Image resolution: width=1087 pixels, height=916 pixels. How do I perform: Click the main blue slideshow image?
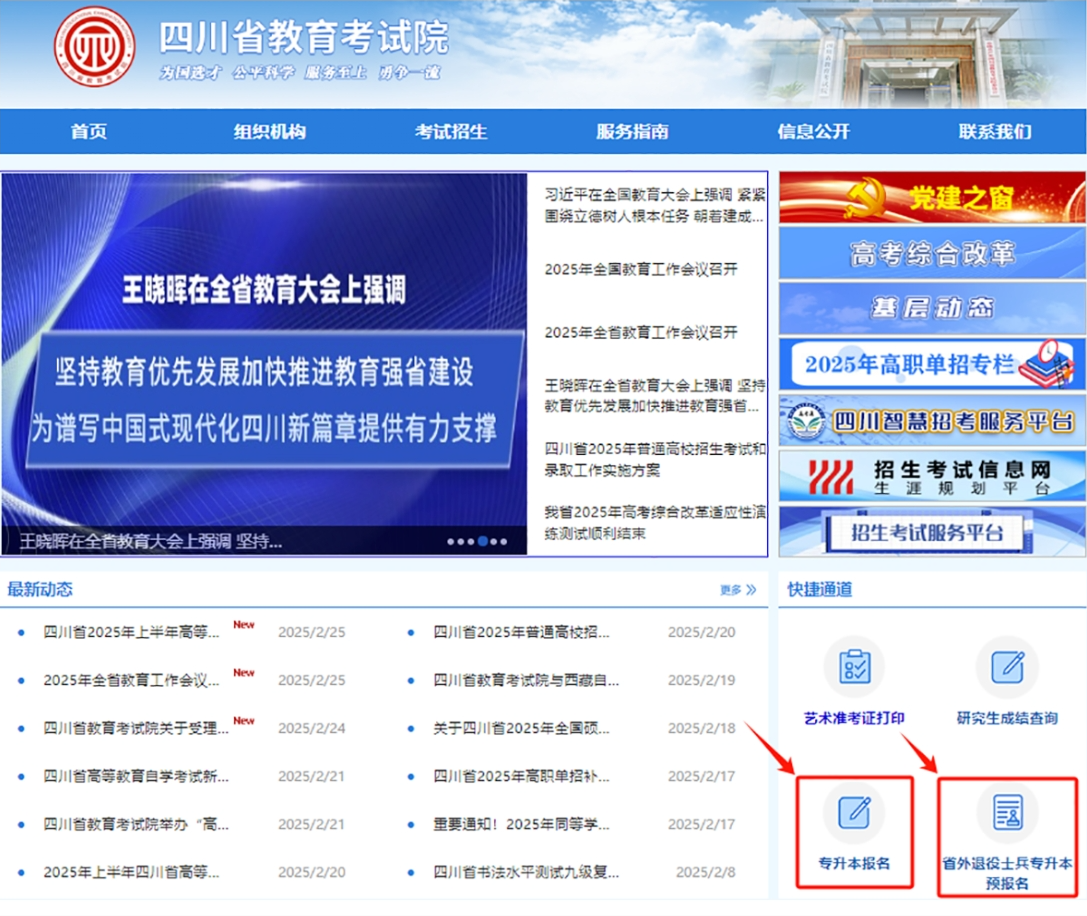pyautogui.click(x=264, y=350)
